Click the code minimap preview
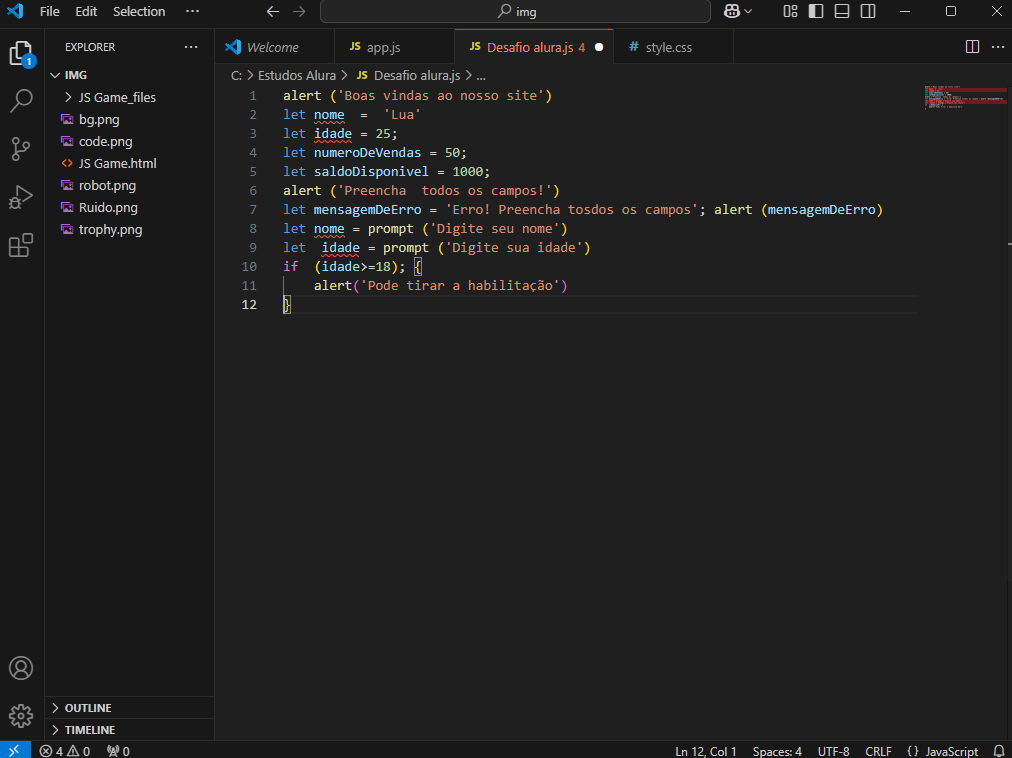1012x758 pixels. pyautogui.click(x=964, y=97)
